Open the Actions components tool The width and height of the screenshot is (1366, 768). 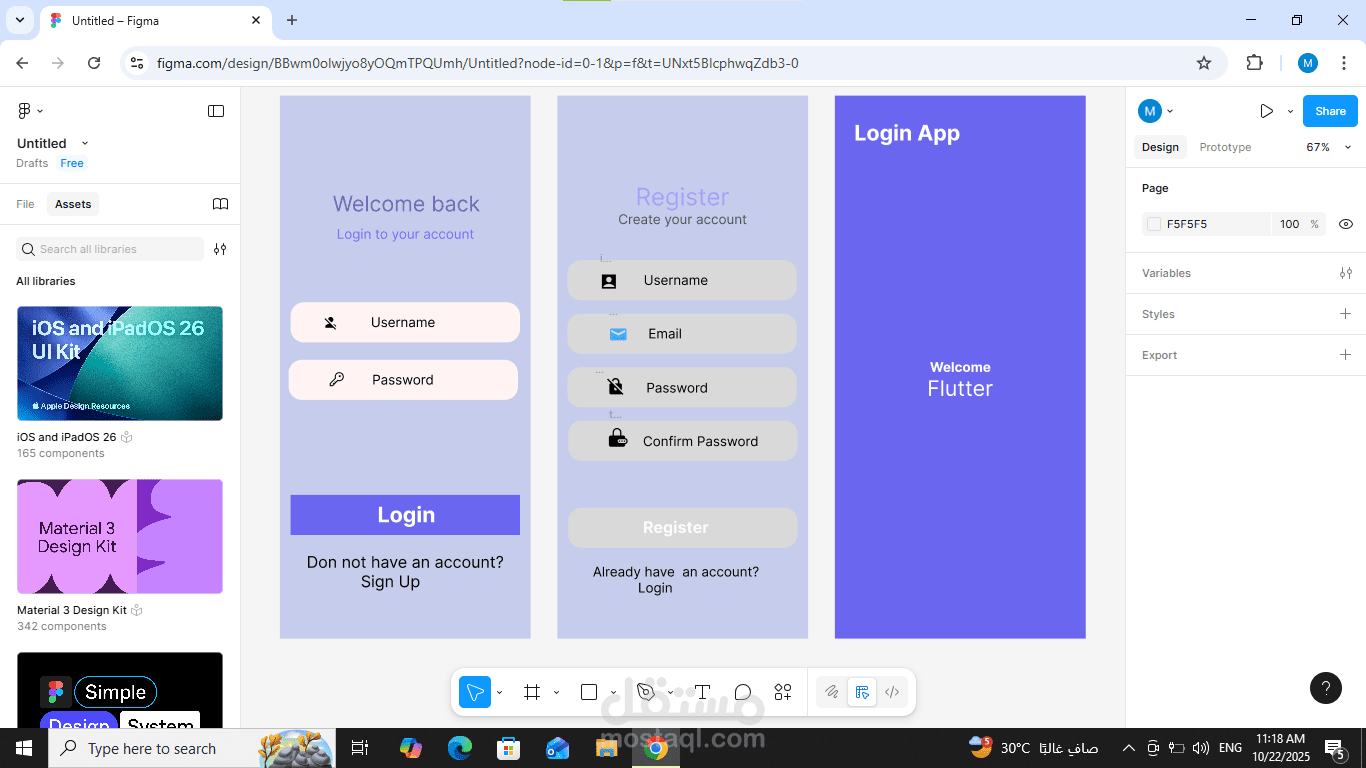(x=783, y=692)
